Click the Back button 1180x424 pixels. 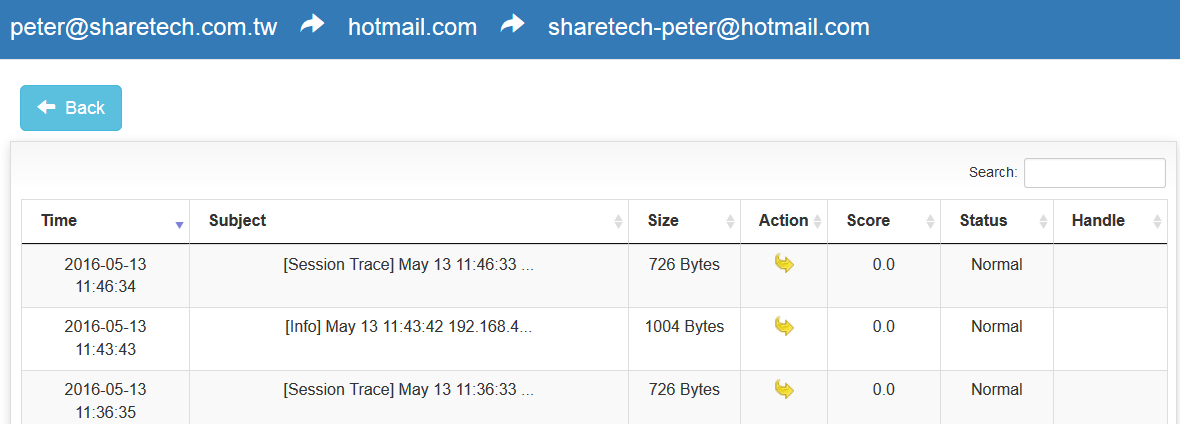tap(71, 108)
